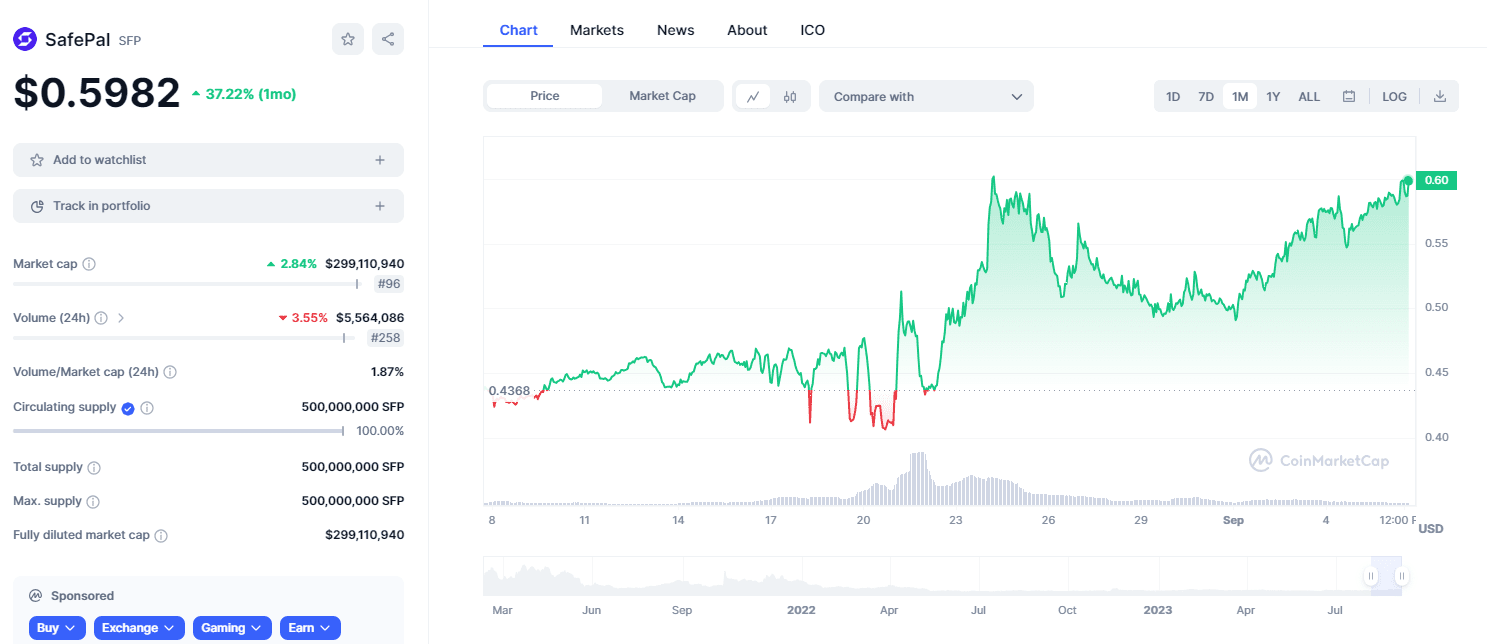Download chart data icon
The height and width of the screenshot is (644, 1487).
click(1440, 97)
